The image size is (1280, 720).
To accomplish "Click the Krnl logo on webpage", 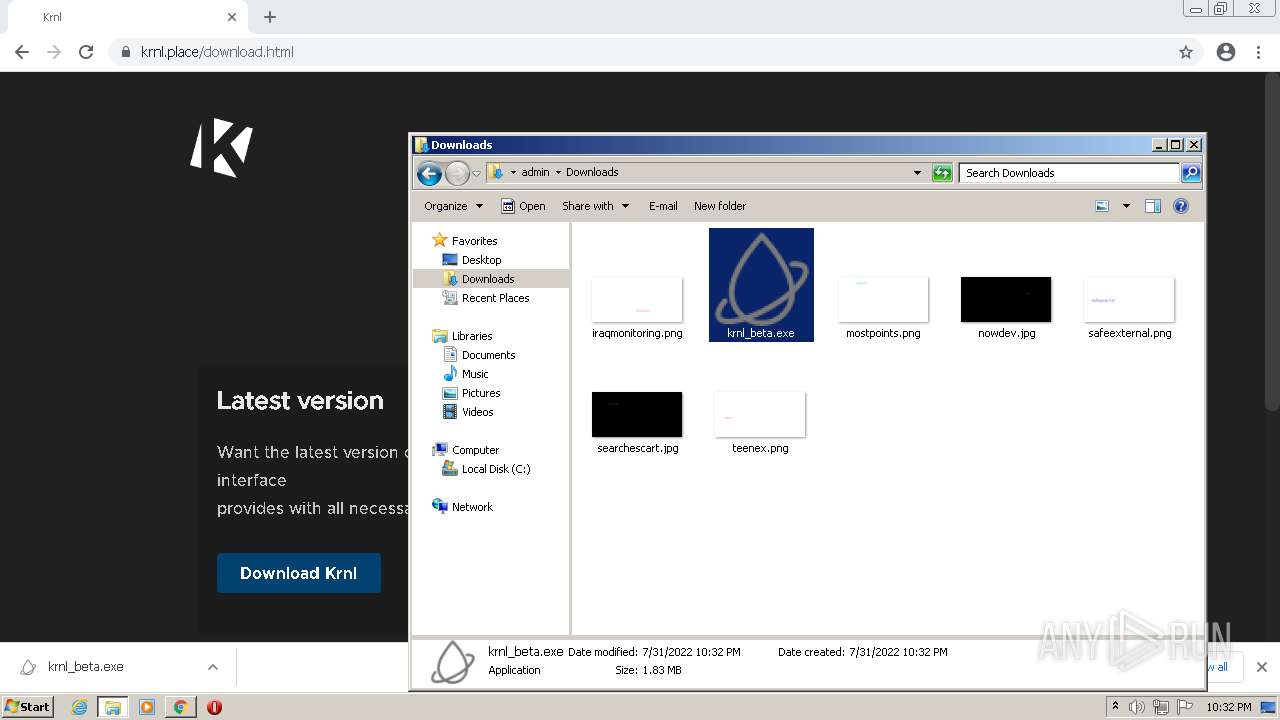I will coord(221,148).
